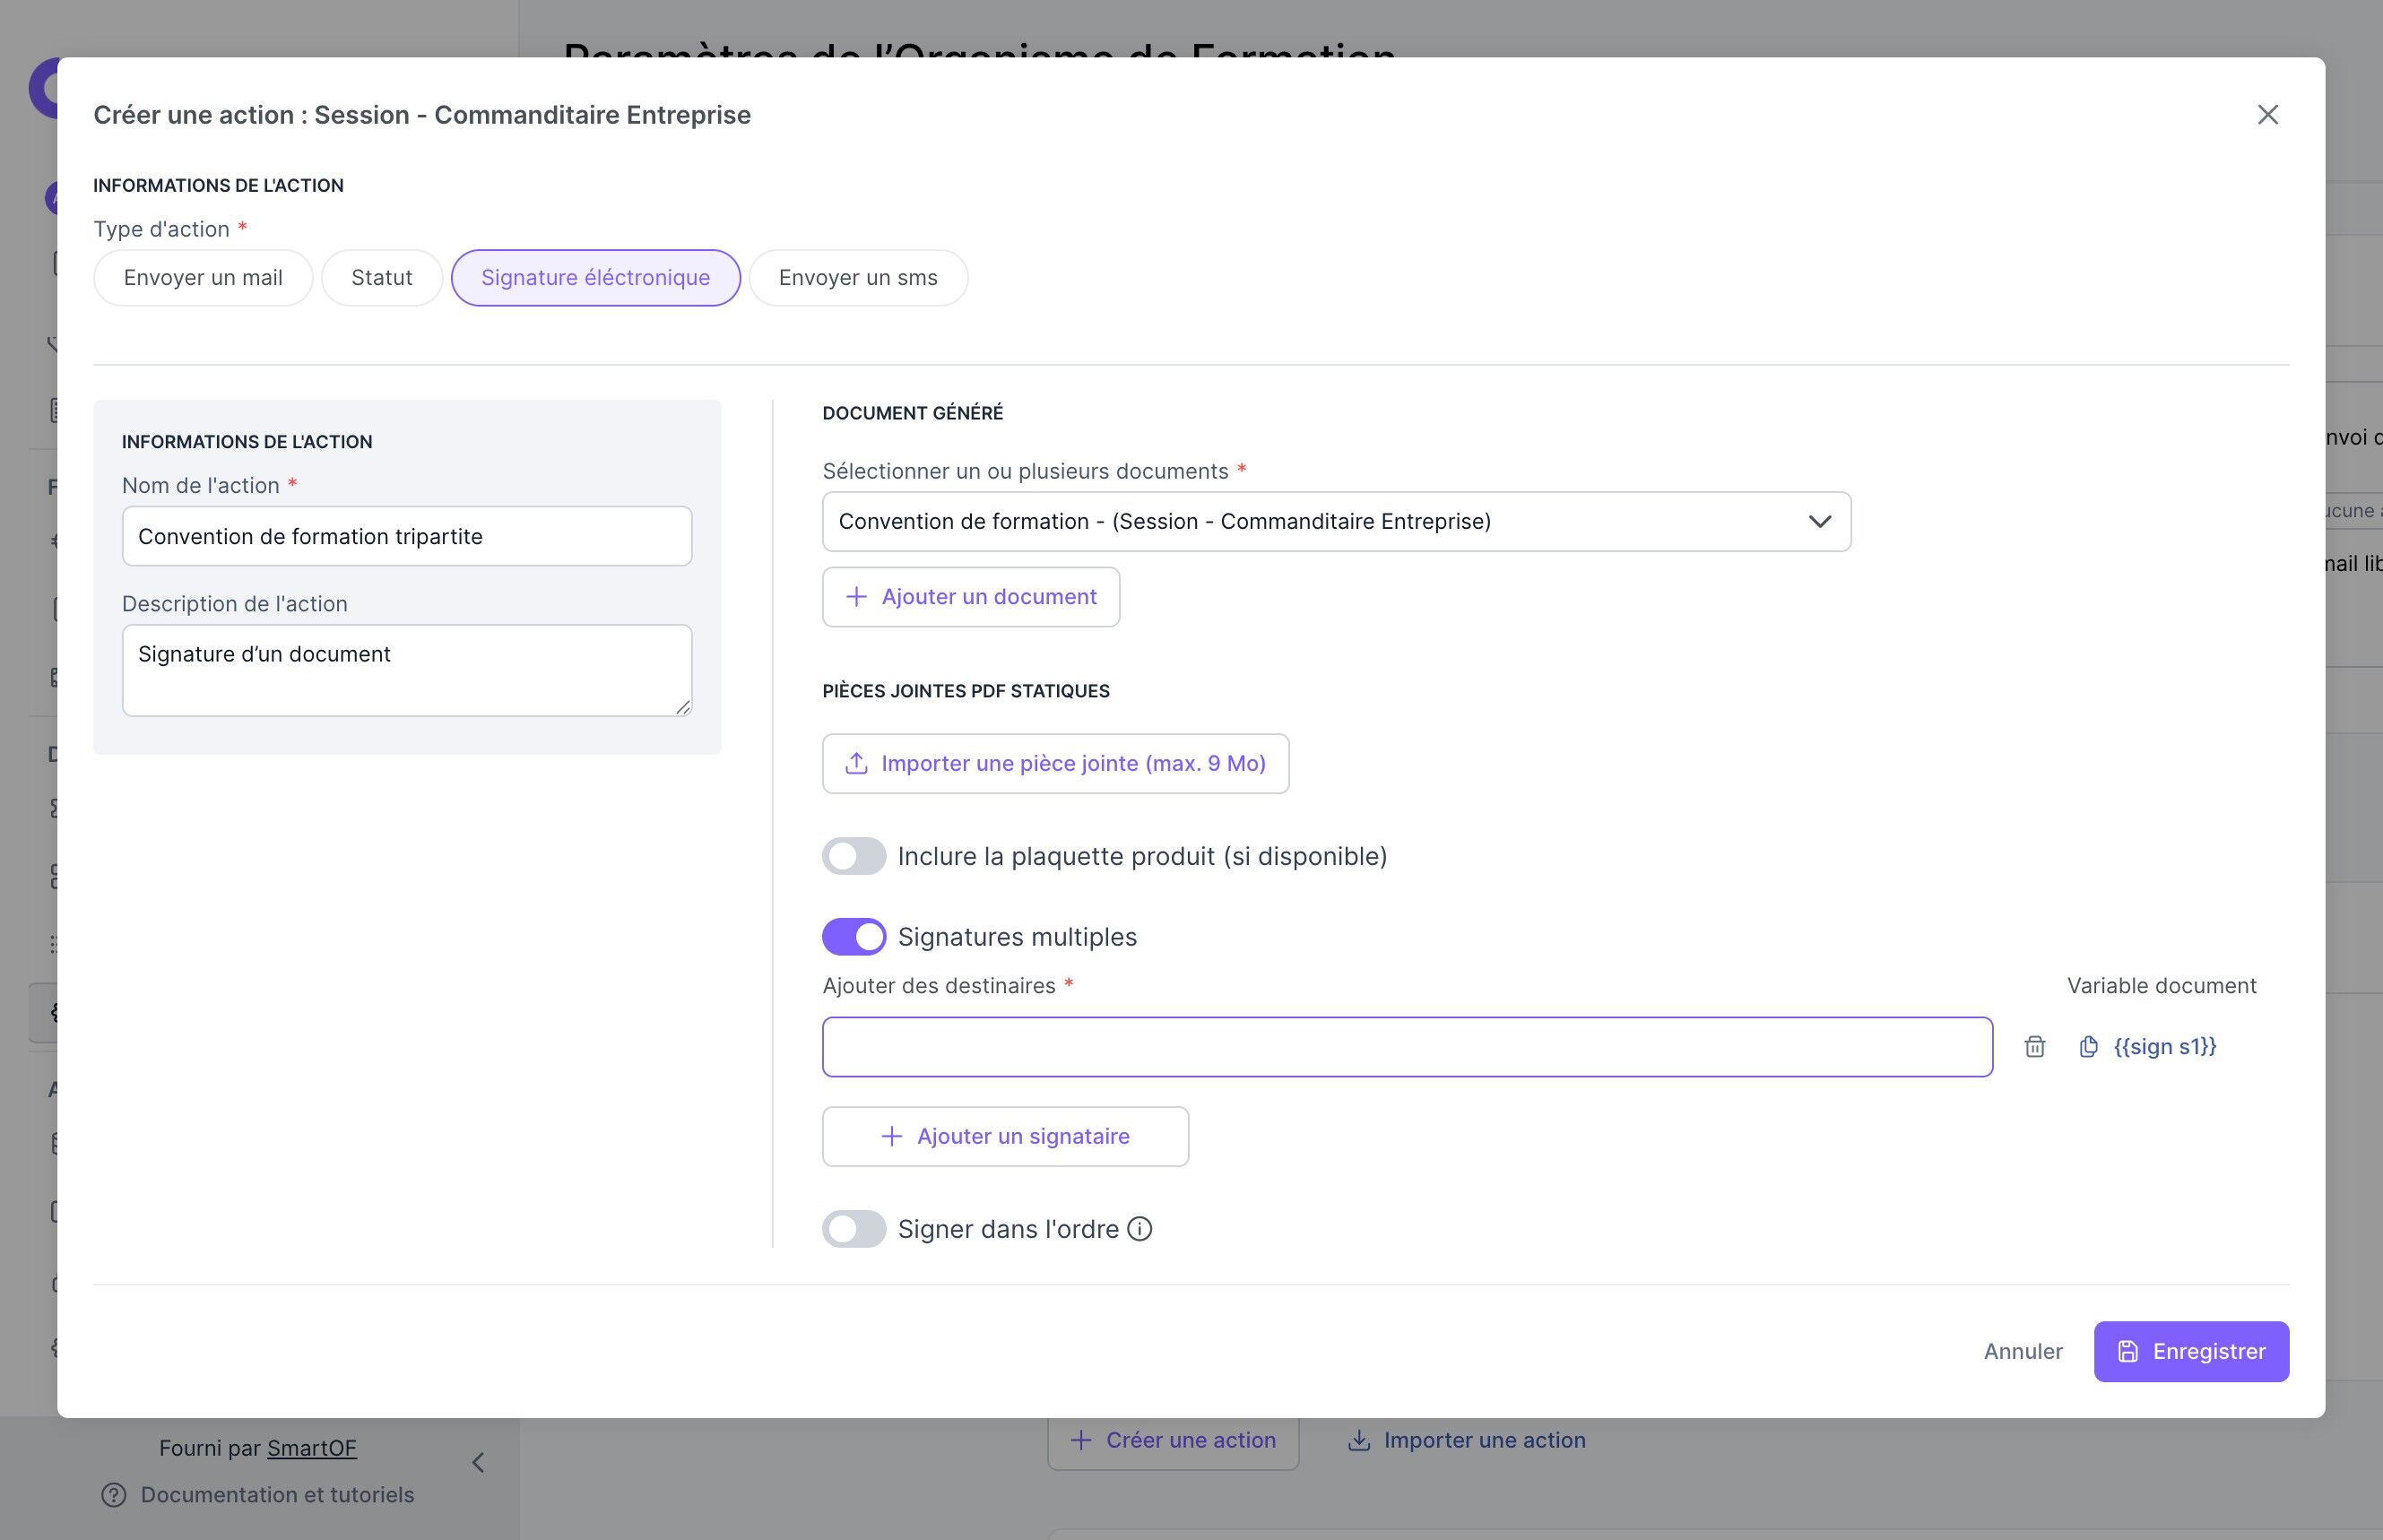Add another signer with Ajouter un signataire

[1005, 1137]
